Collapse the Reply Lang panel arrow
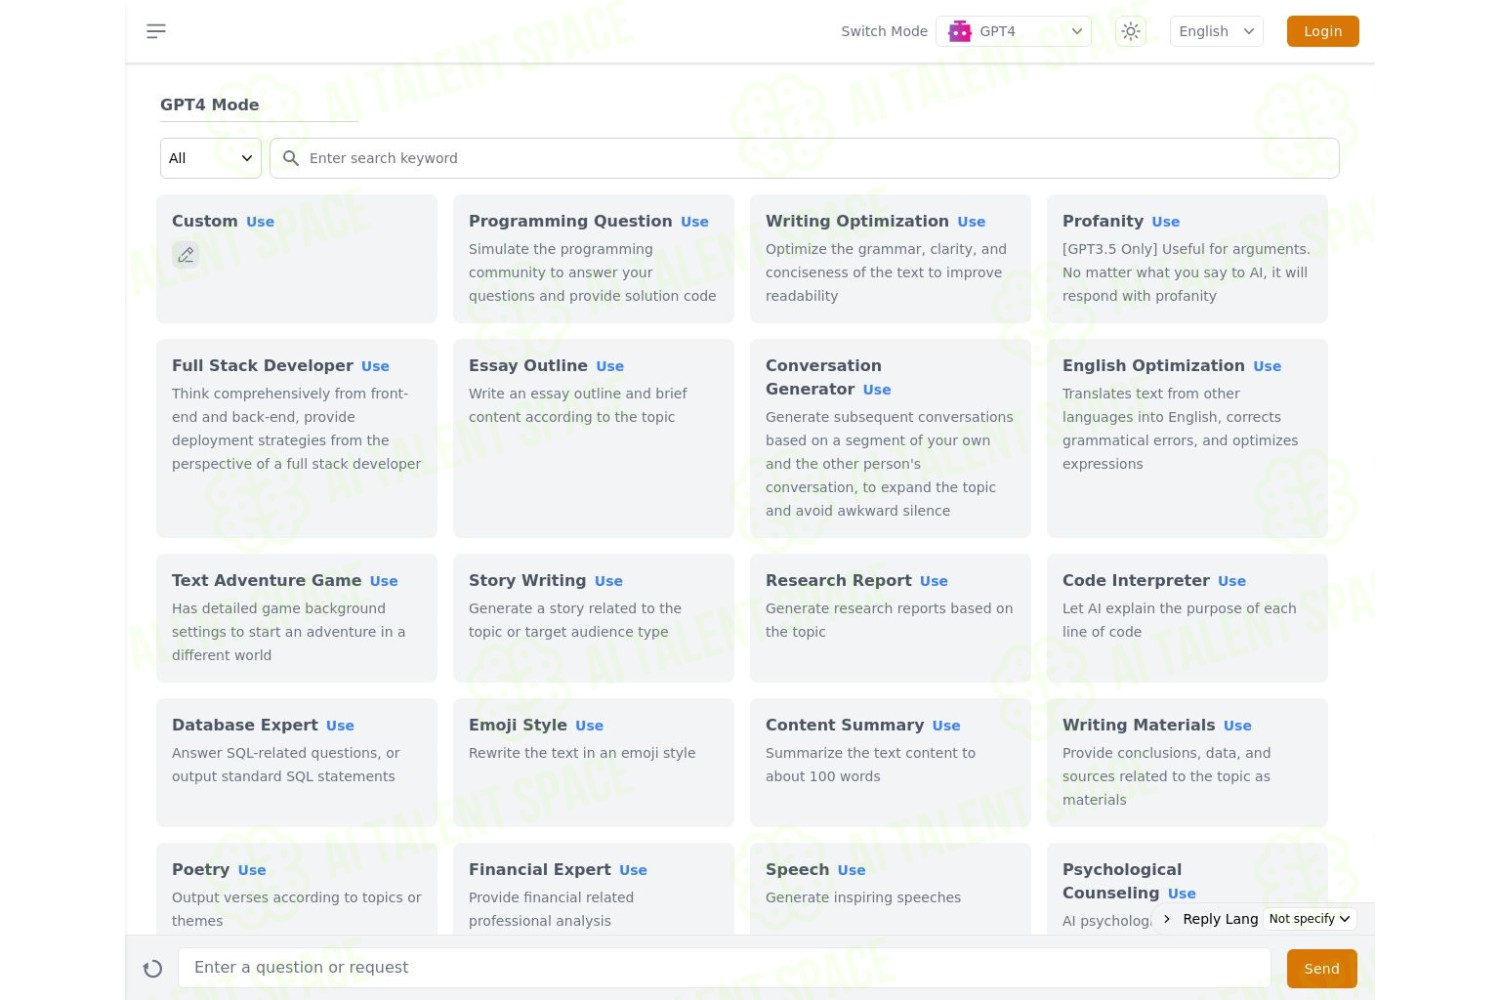This screenshot has height=1000, width=1500. pyautogui.click(x=1166, y=918)
